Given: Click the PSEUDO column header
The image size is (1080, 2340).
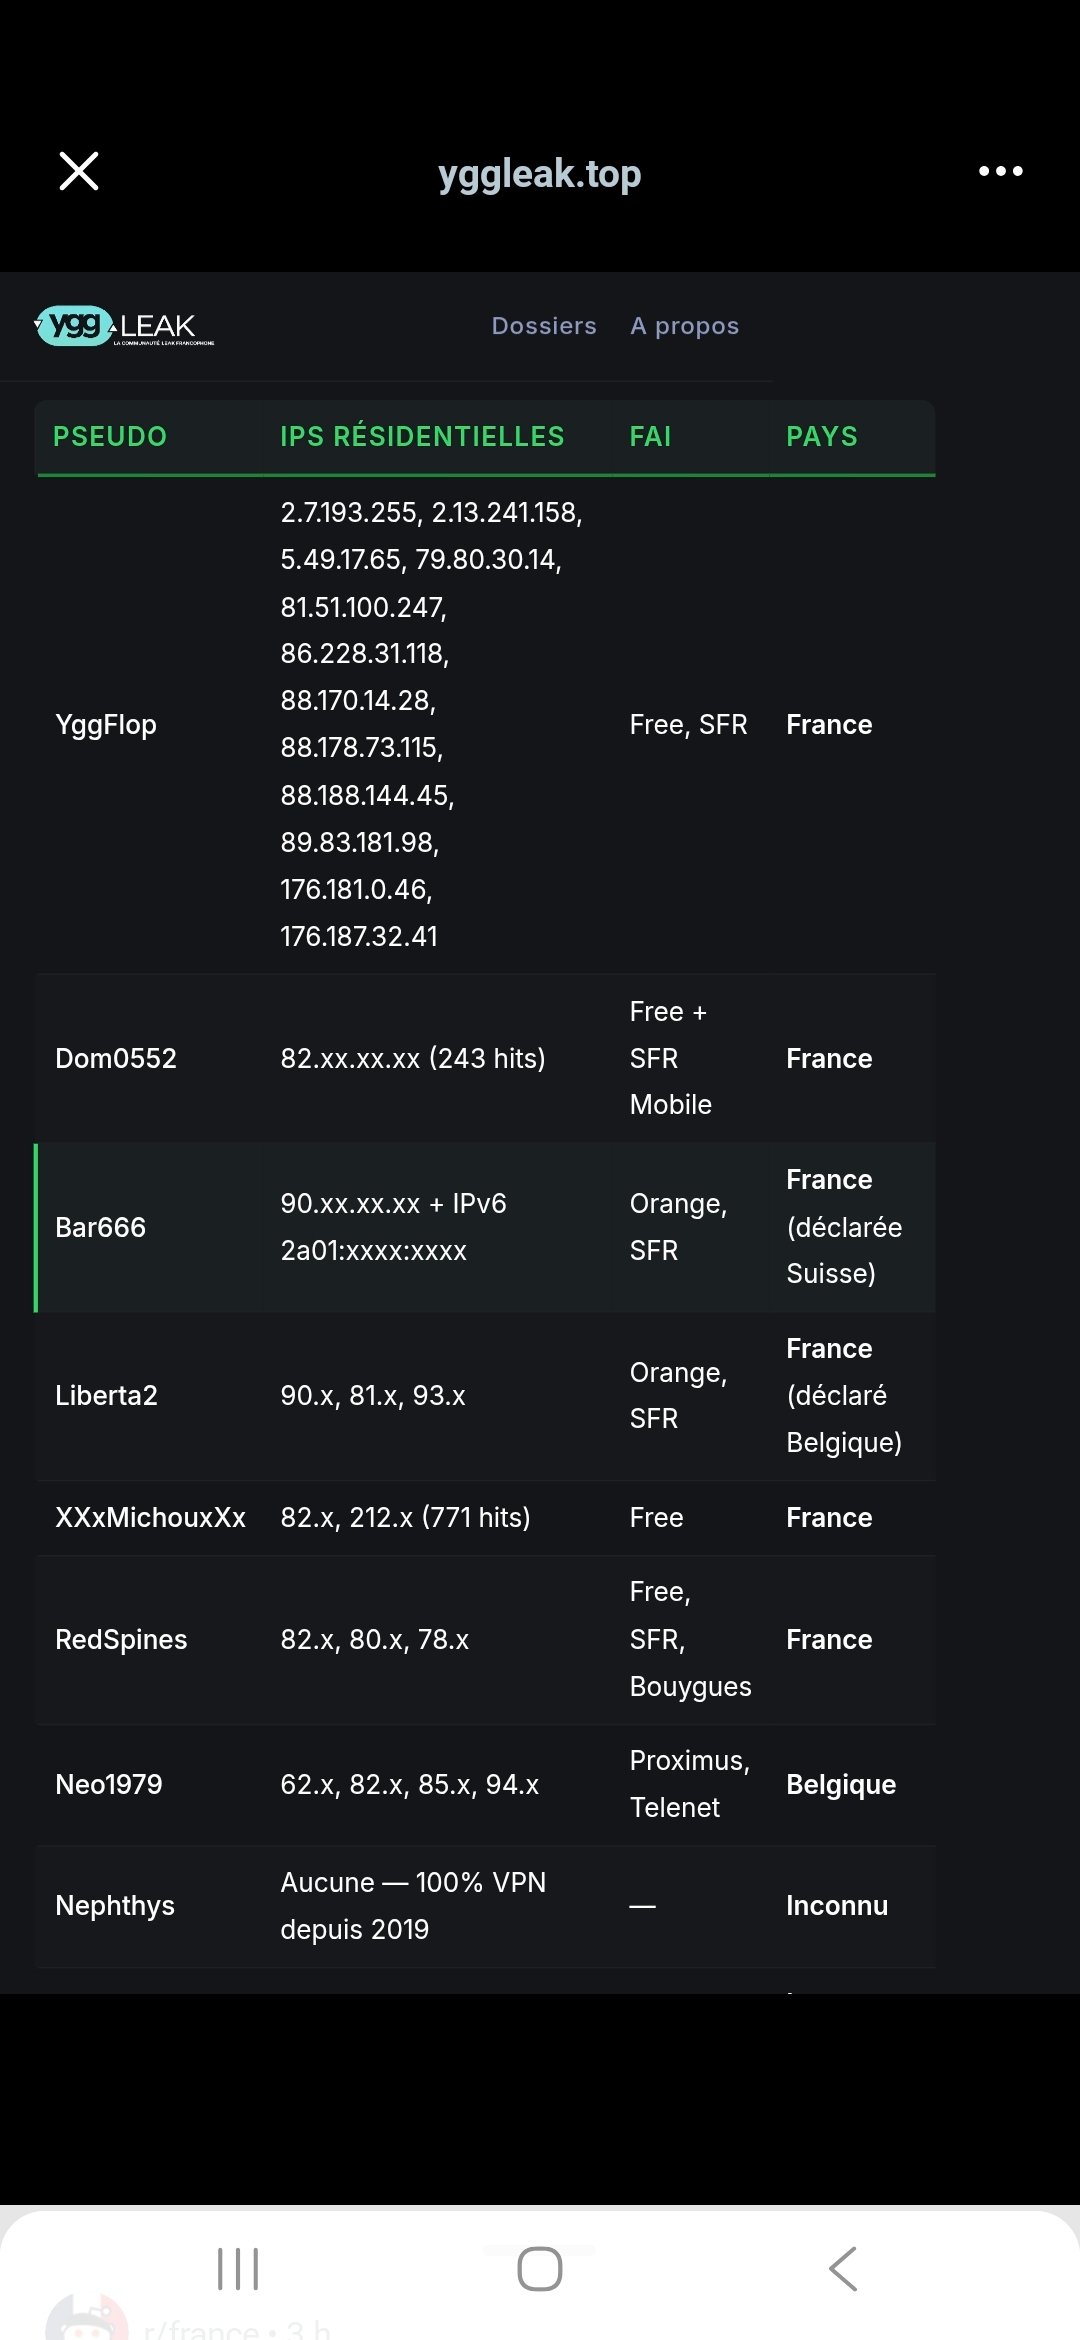Looking at the screenshot, I should [x=110, y=437].
